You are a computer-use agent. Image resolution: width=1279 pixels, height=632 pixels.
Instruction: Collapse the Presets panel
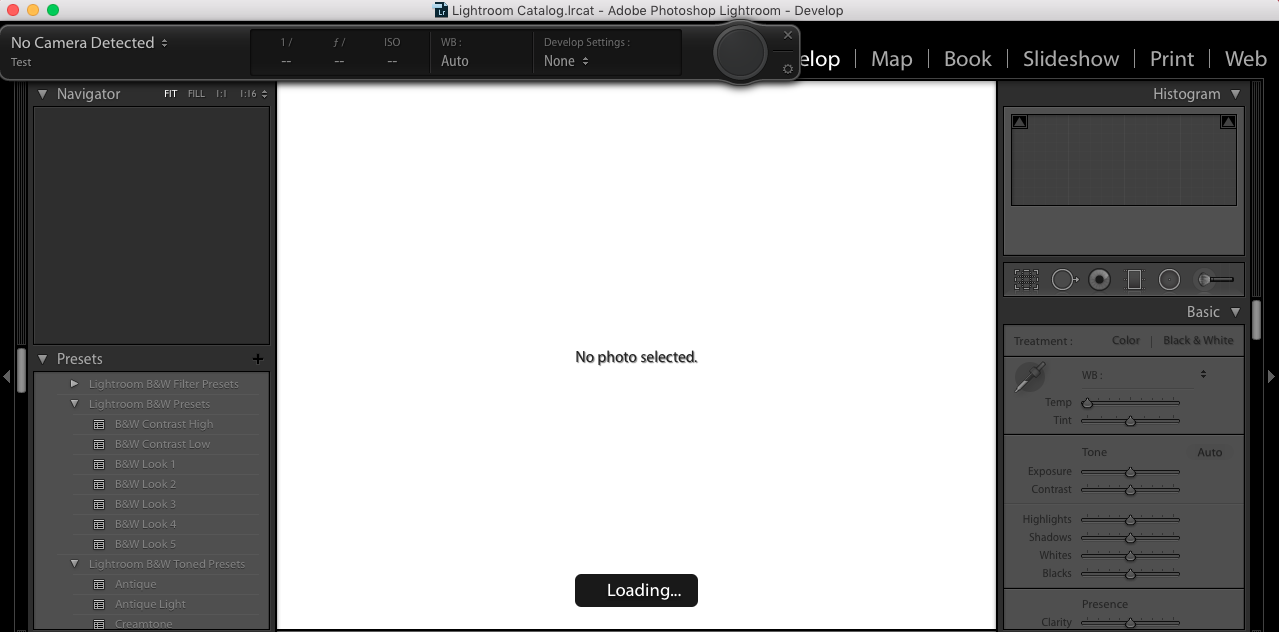[x=42, y=359]
